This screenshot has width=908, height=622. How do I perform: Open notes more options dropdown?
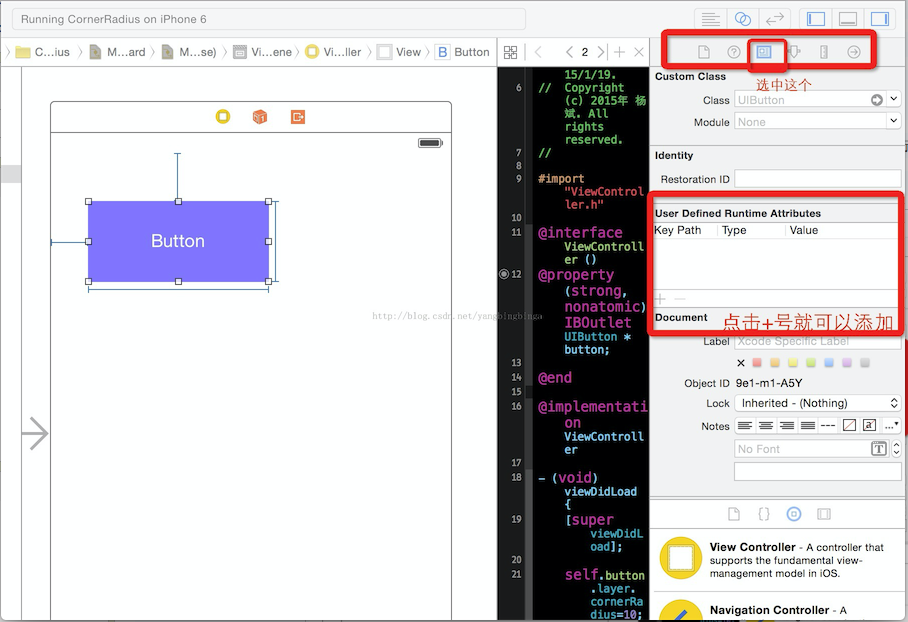pyautogui.click(x=892, y=426)
